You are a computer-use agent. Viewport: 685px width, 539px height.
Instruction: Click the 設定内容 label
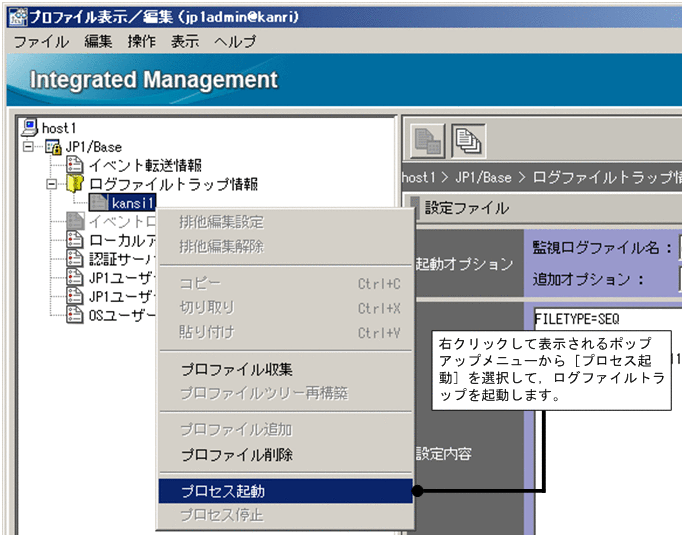pos(443,454)
